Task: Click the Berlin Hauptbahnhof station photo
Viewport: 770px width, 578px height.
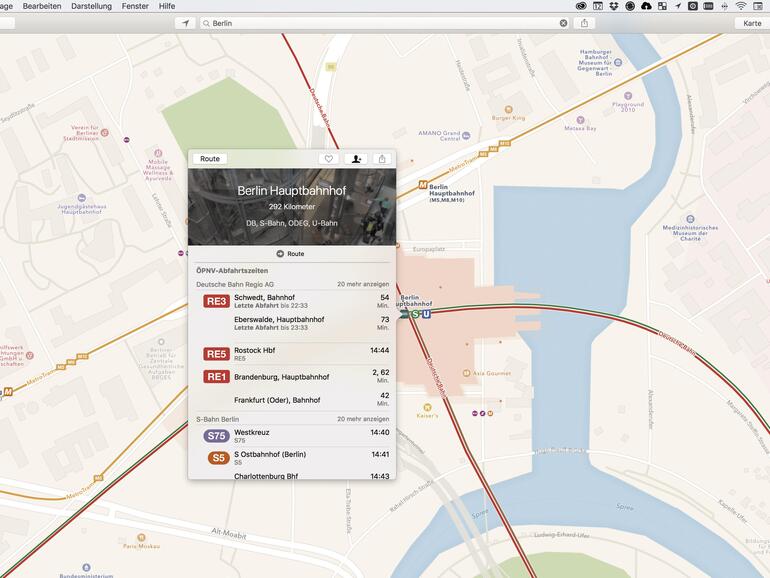Action: (292, 207)
